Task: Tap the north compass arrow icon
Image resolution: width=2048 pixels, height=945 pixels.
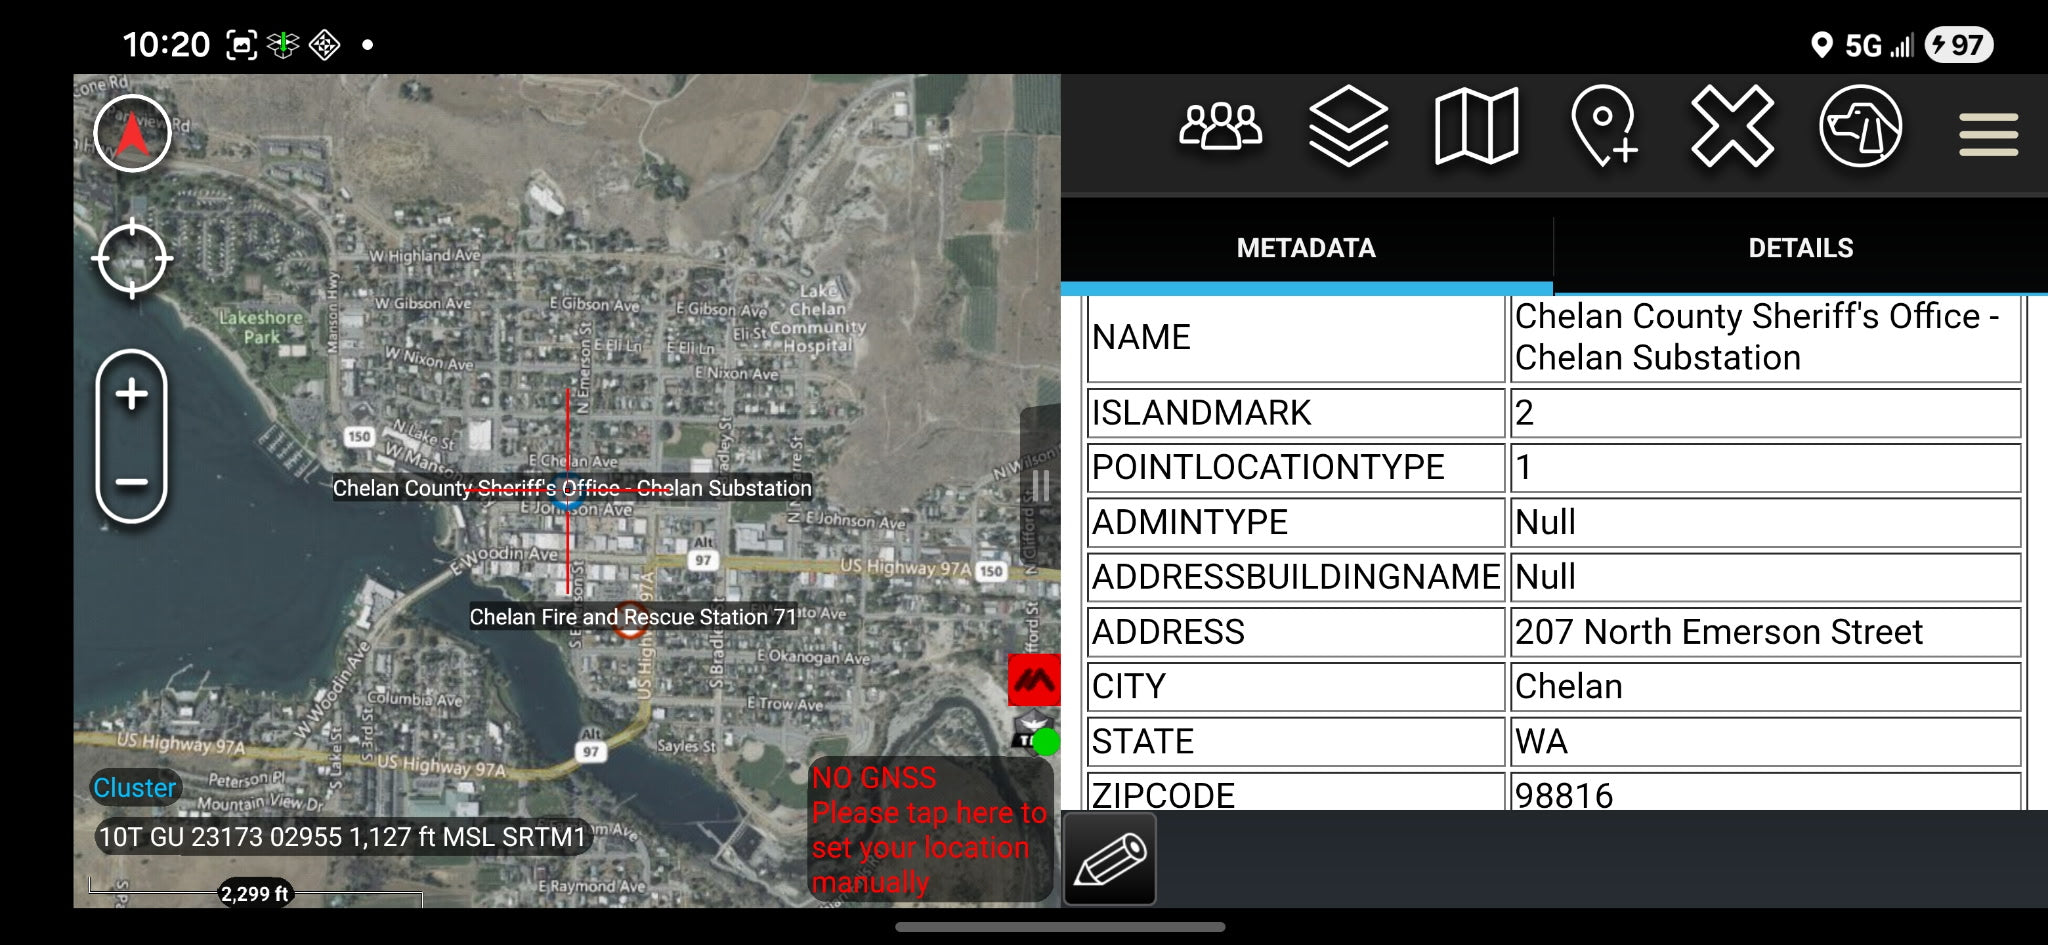Action: click(x=132, y=134)
